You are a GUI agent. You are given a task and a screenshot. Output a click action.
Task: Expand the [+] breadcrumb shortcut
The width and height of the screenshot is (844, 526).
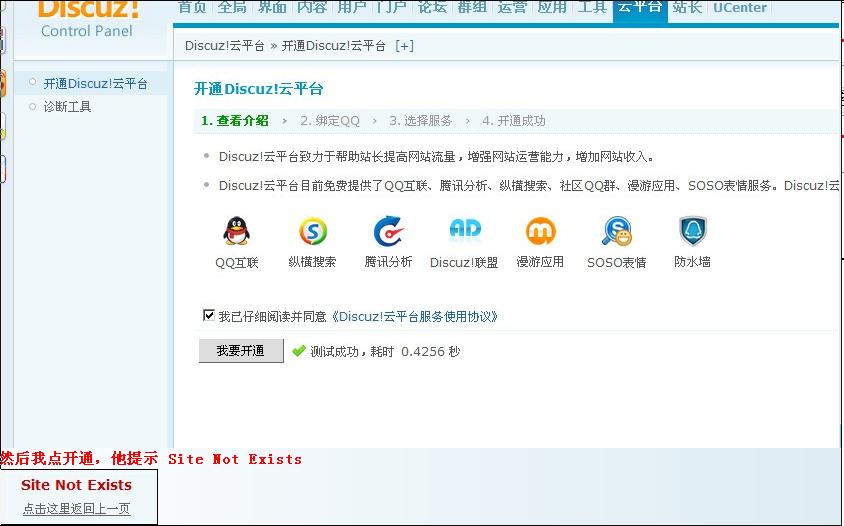point(404,46)
